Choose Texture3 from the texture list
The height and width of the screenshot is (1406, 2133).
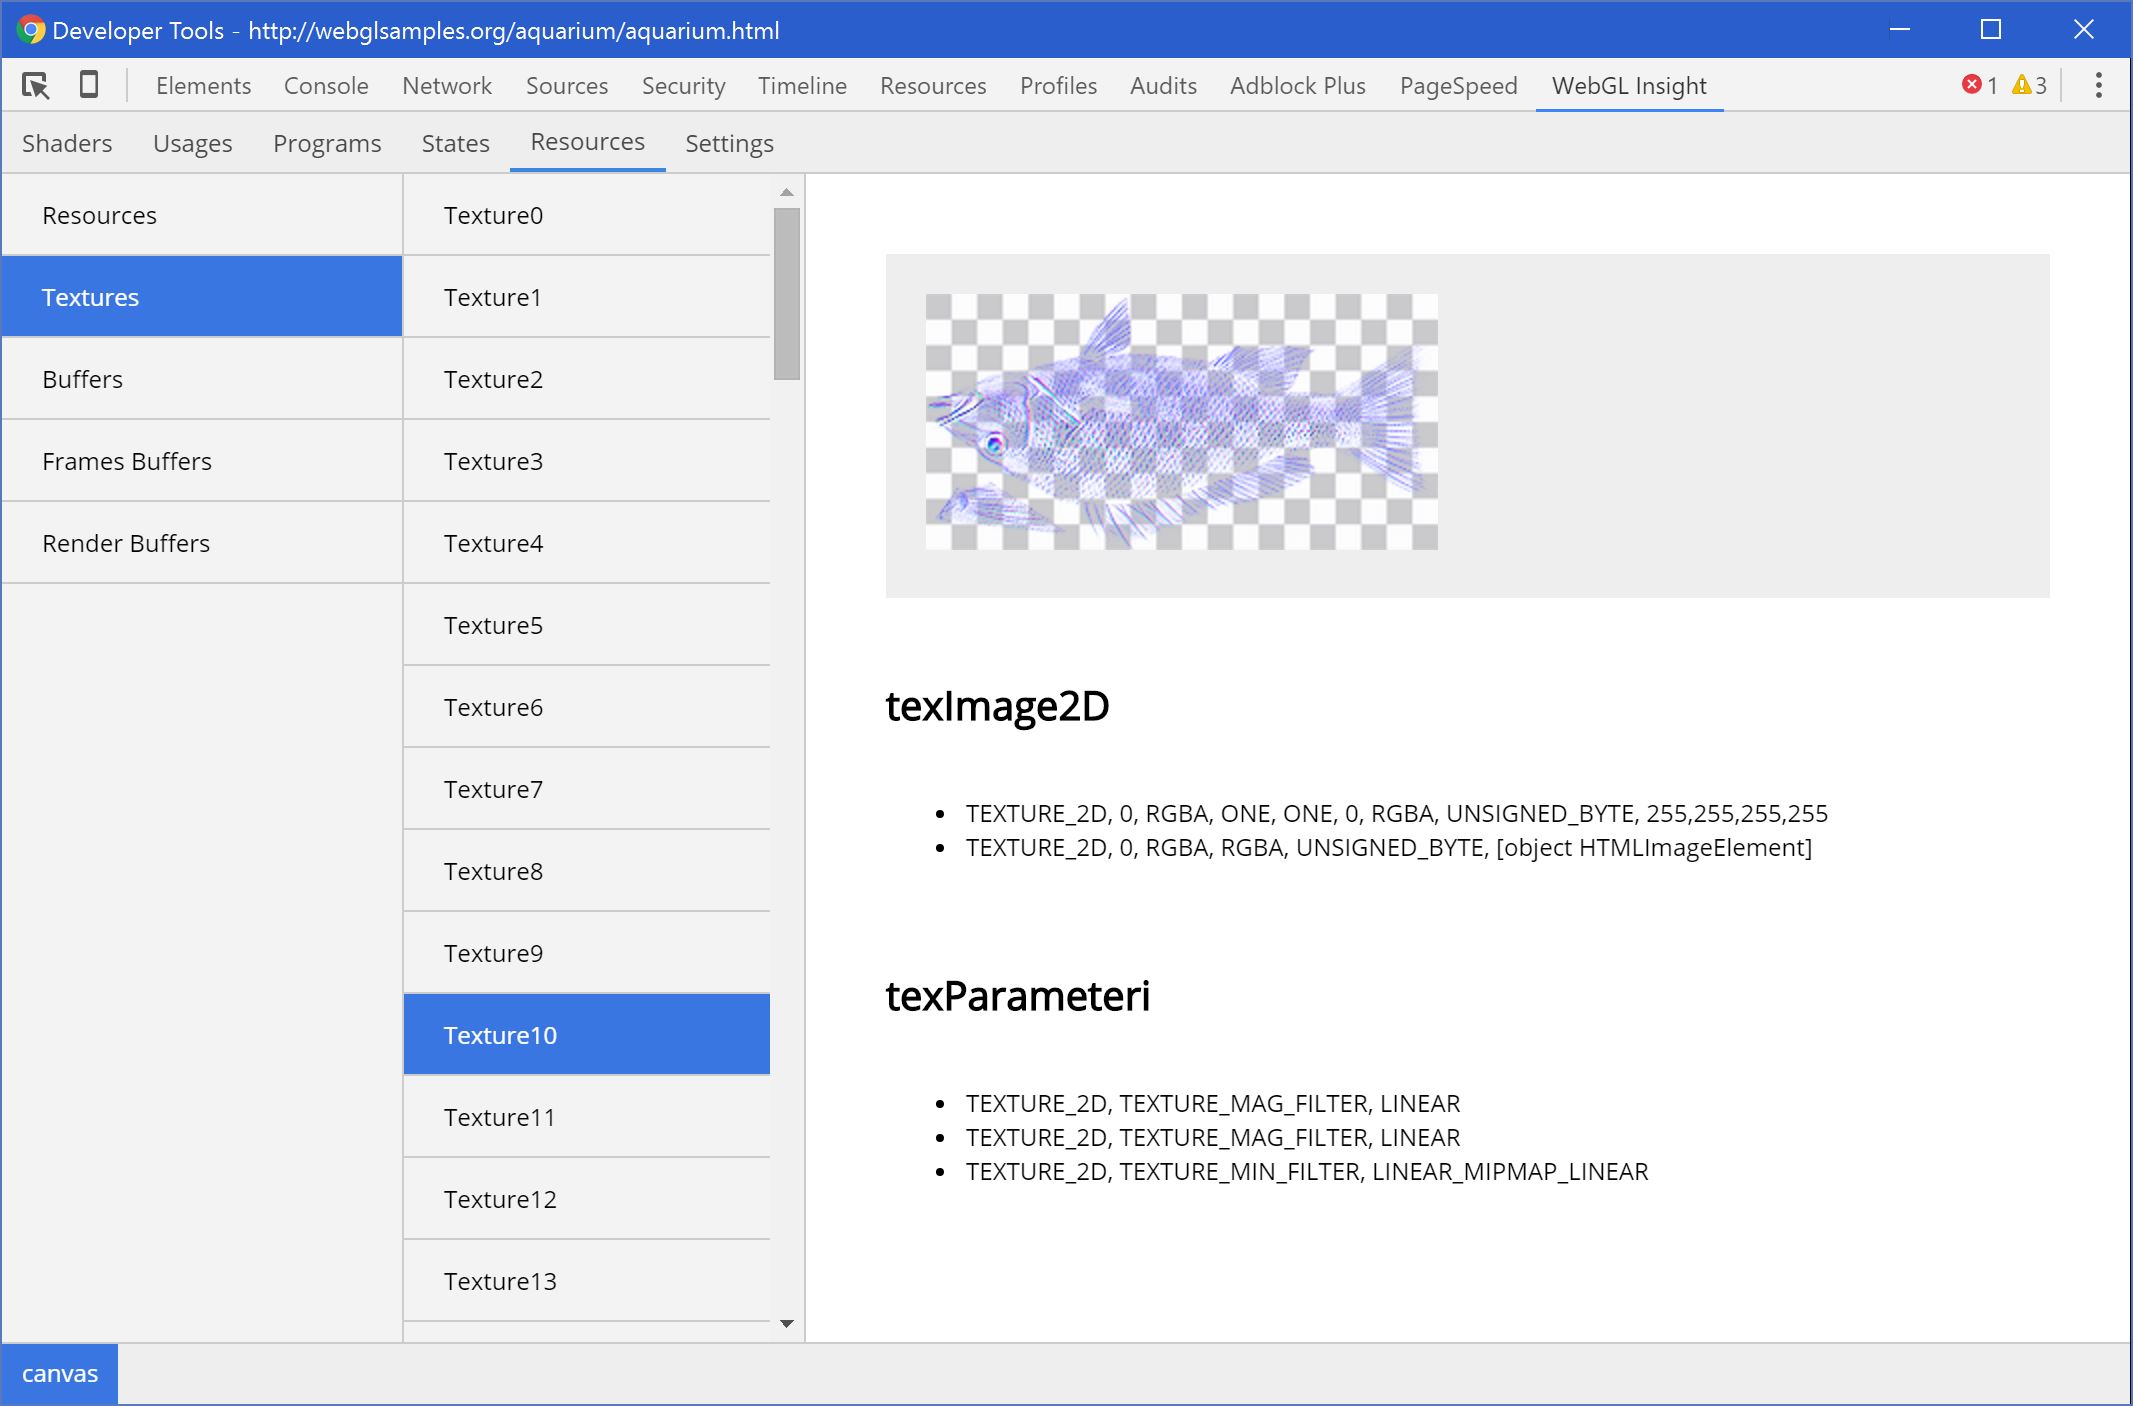pos(493,461)
